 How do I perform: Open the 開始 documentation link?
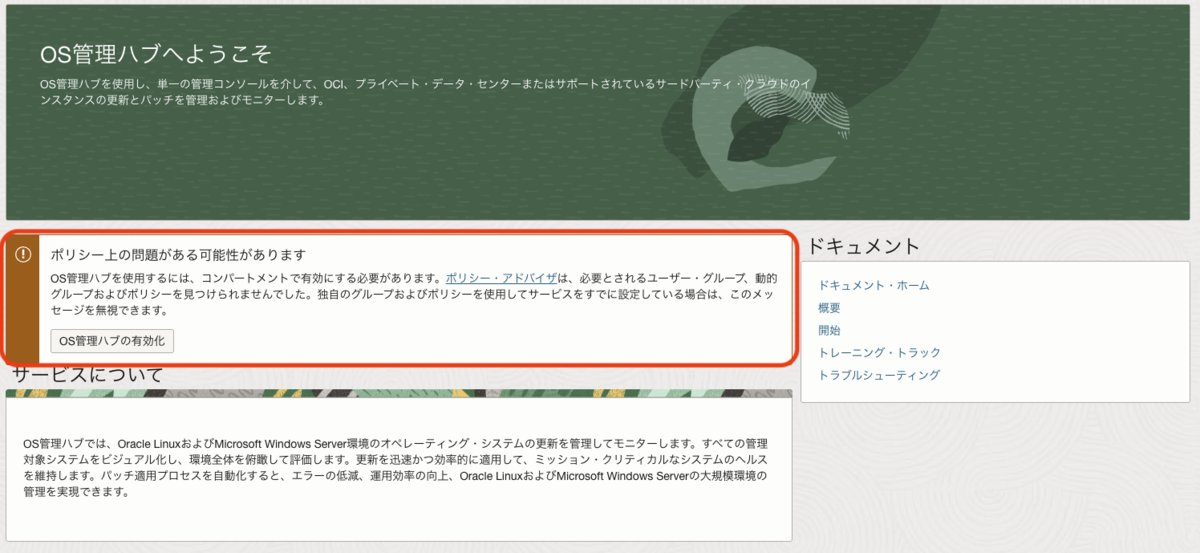[x=829, y=330]
